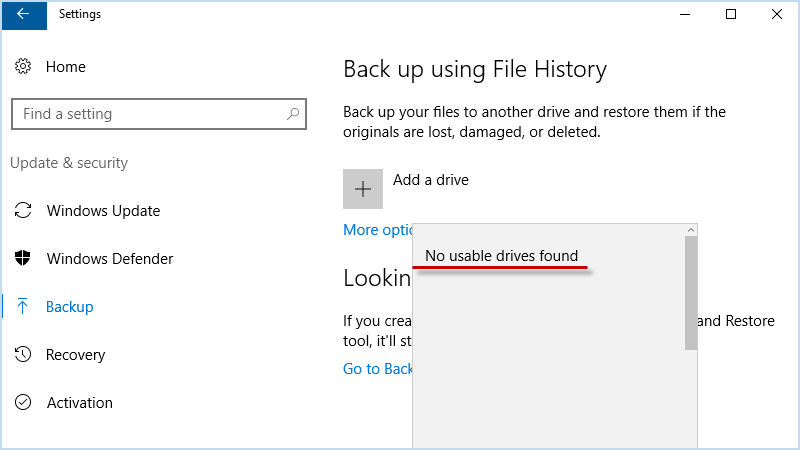800x450 pixels.
Task: Open Windows Update section
Action: tap(103, 211)
